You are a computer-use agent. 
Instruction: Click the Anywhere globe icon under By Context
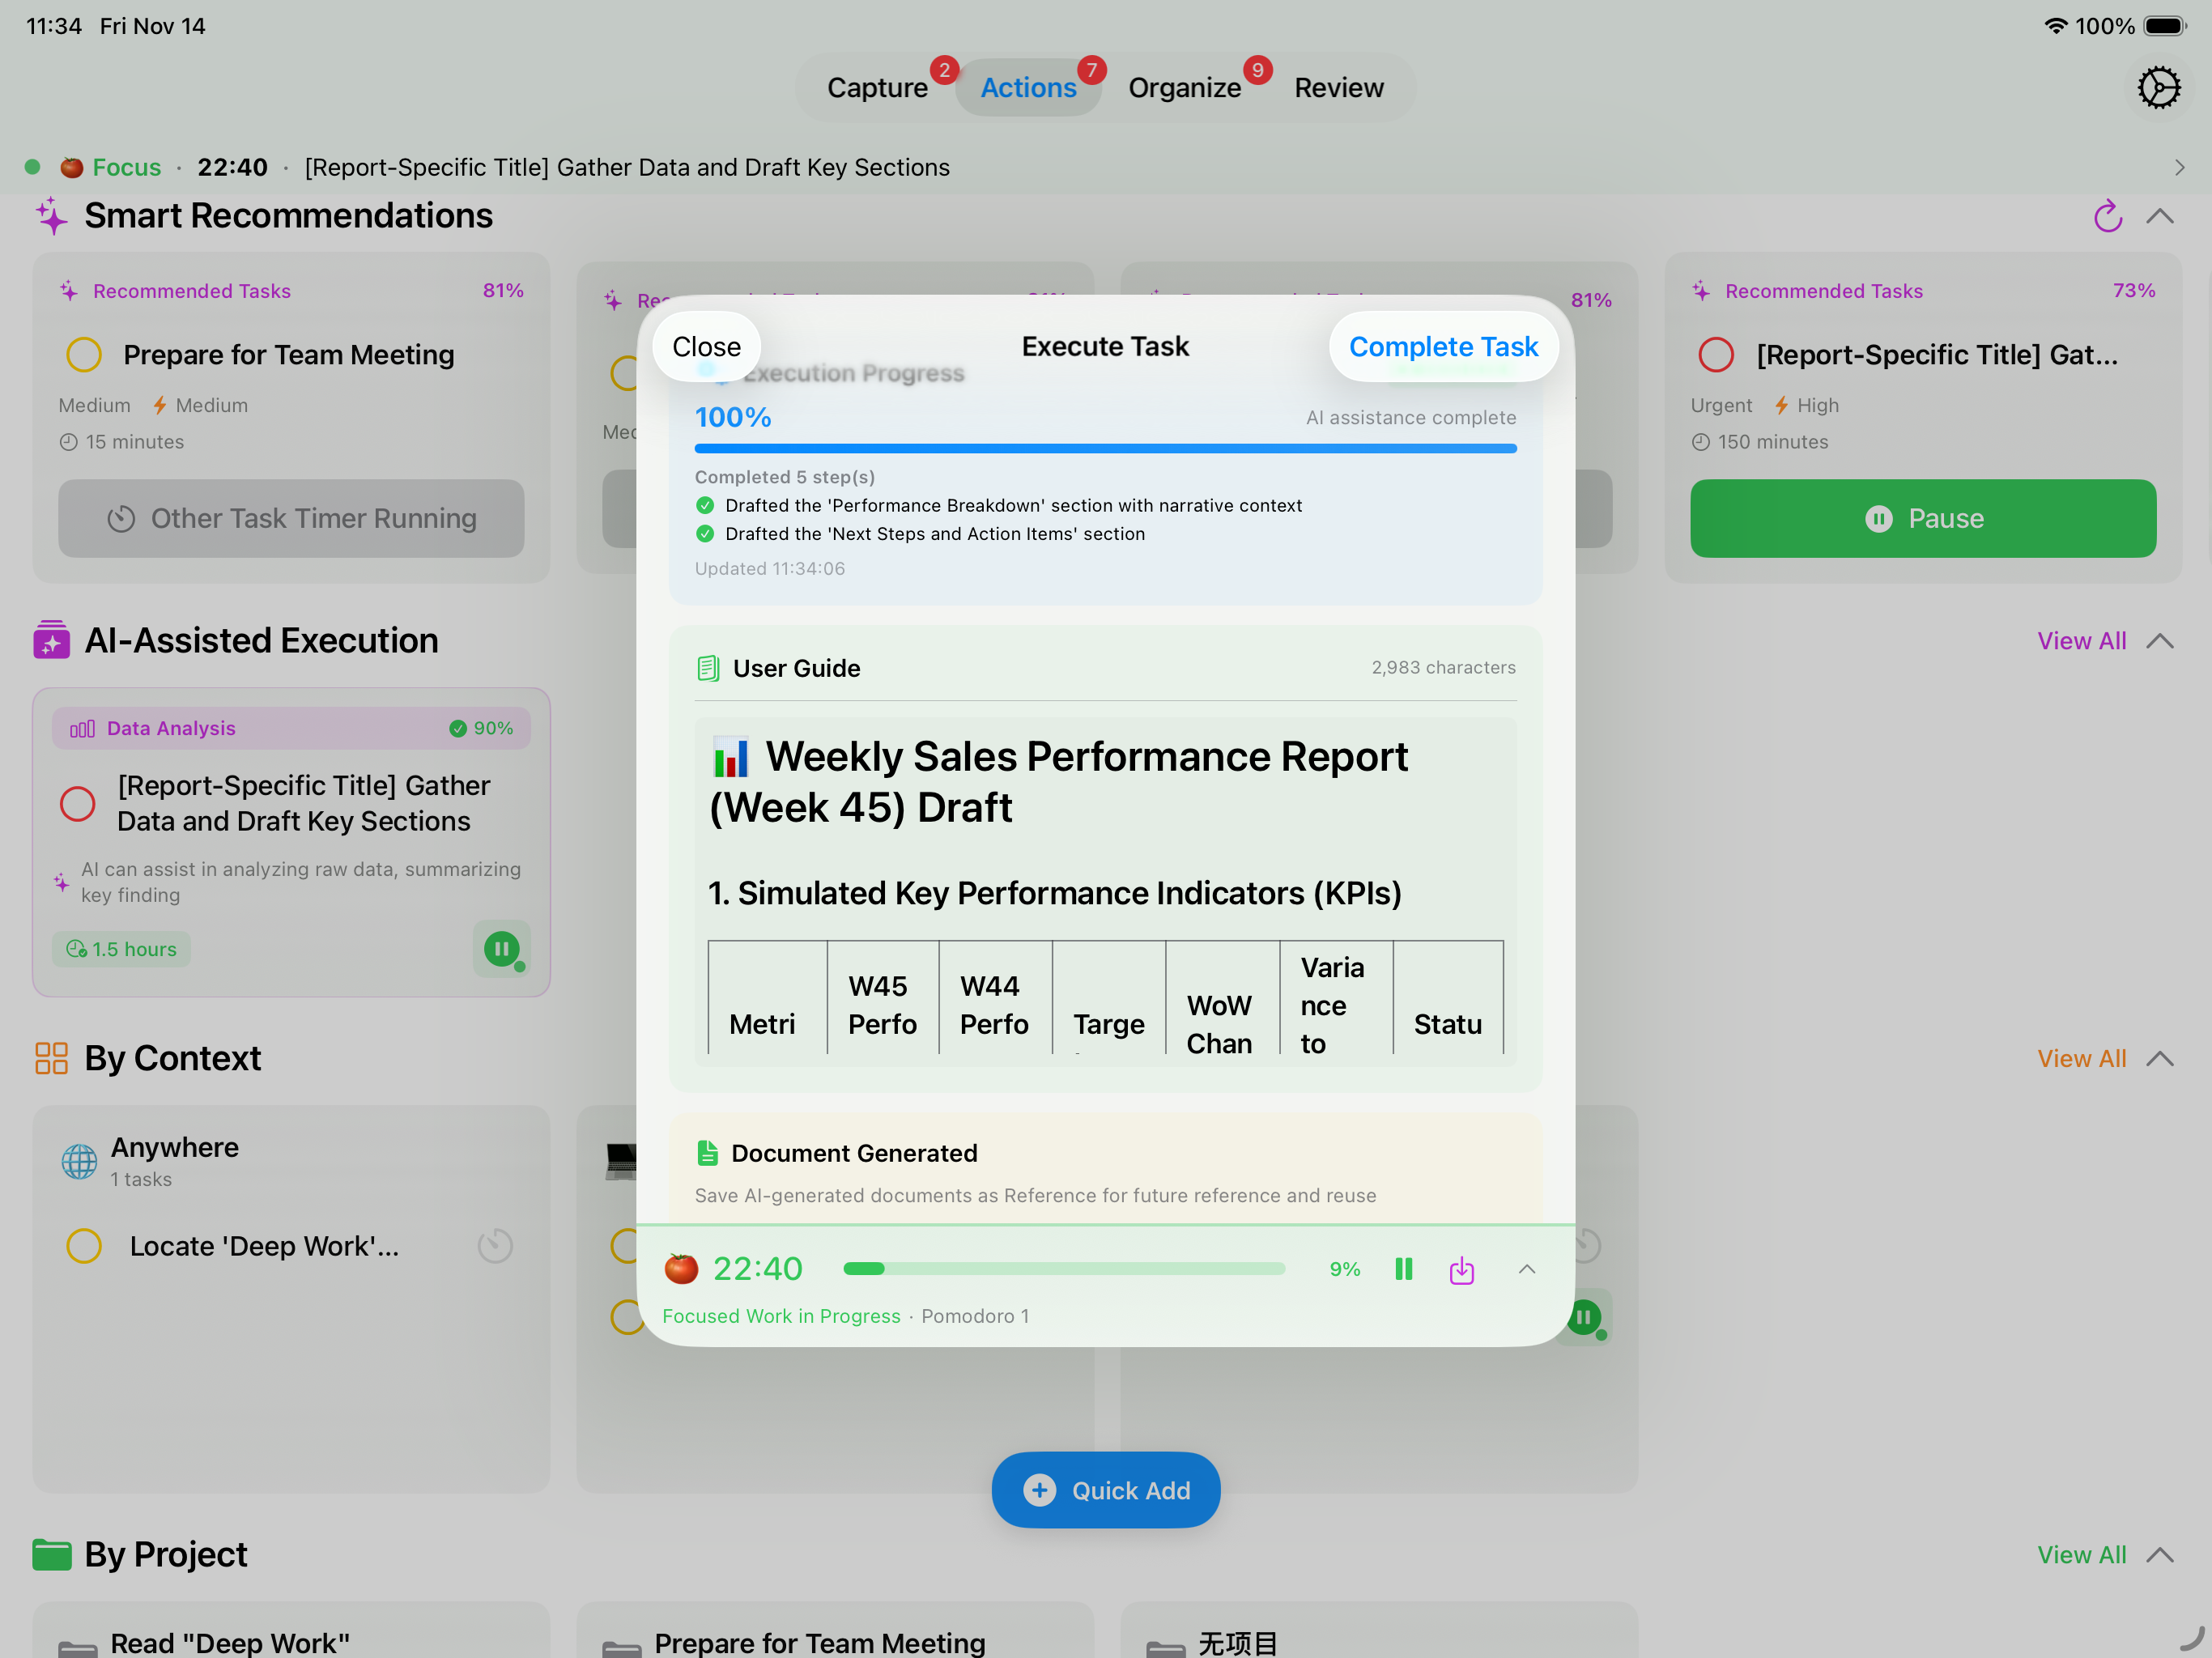pyautogui.click(x=80, y=1161)
